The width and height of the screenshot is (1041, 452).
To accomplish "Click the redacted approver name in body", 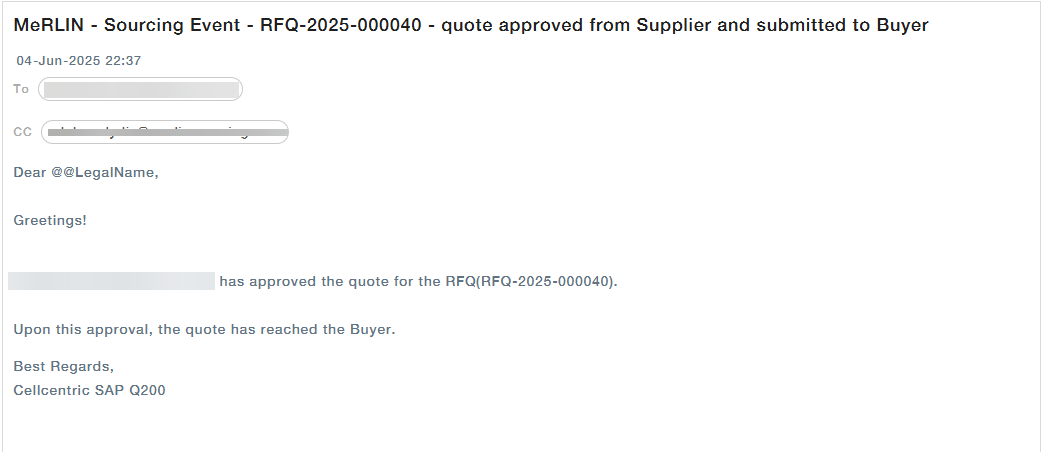I will click(x=111, y=281).
